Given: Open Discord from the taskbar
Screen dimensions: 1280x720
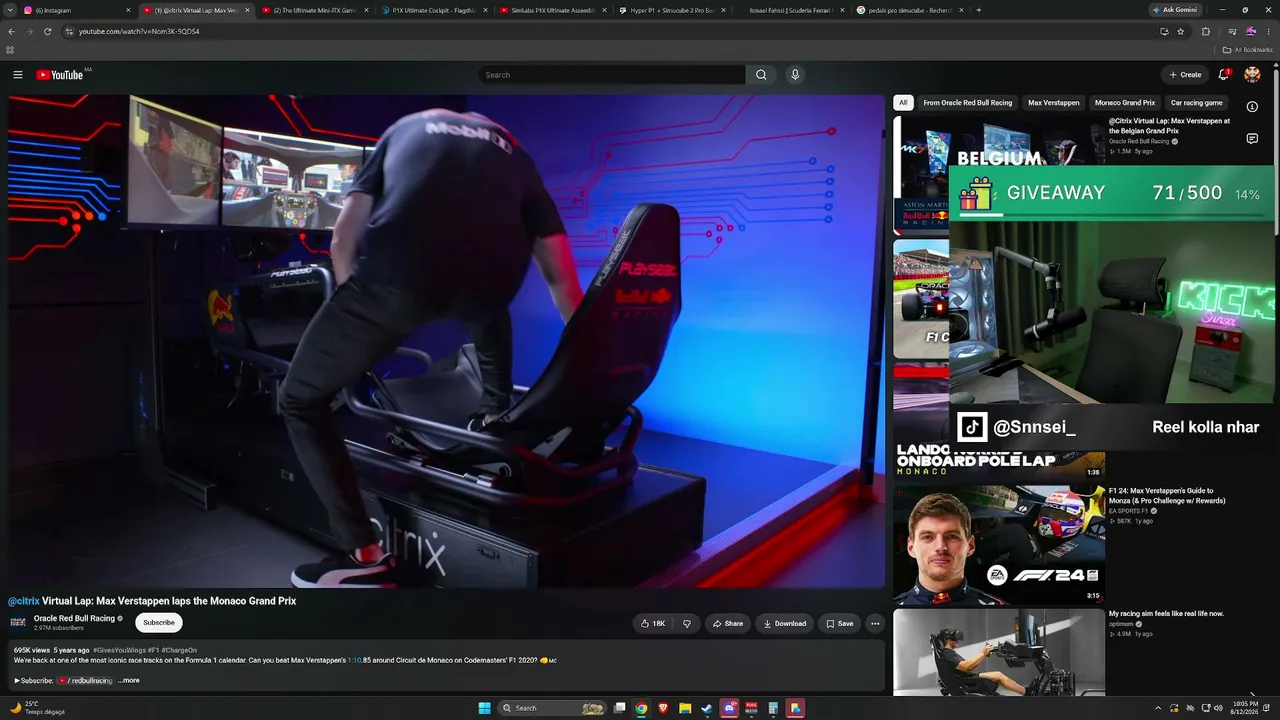Looking at the screenshot, I should point(729,708).
